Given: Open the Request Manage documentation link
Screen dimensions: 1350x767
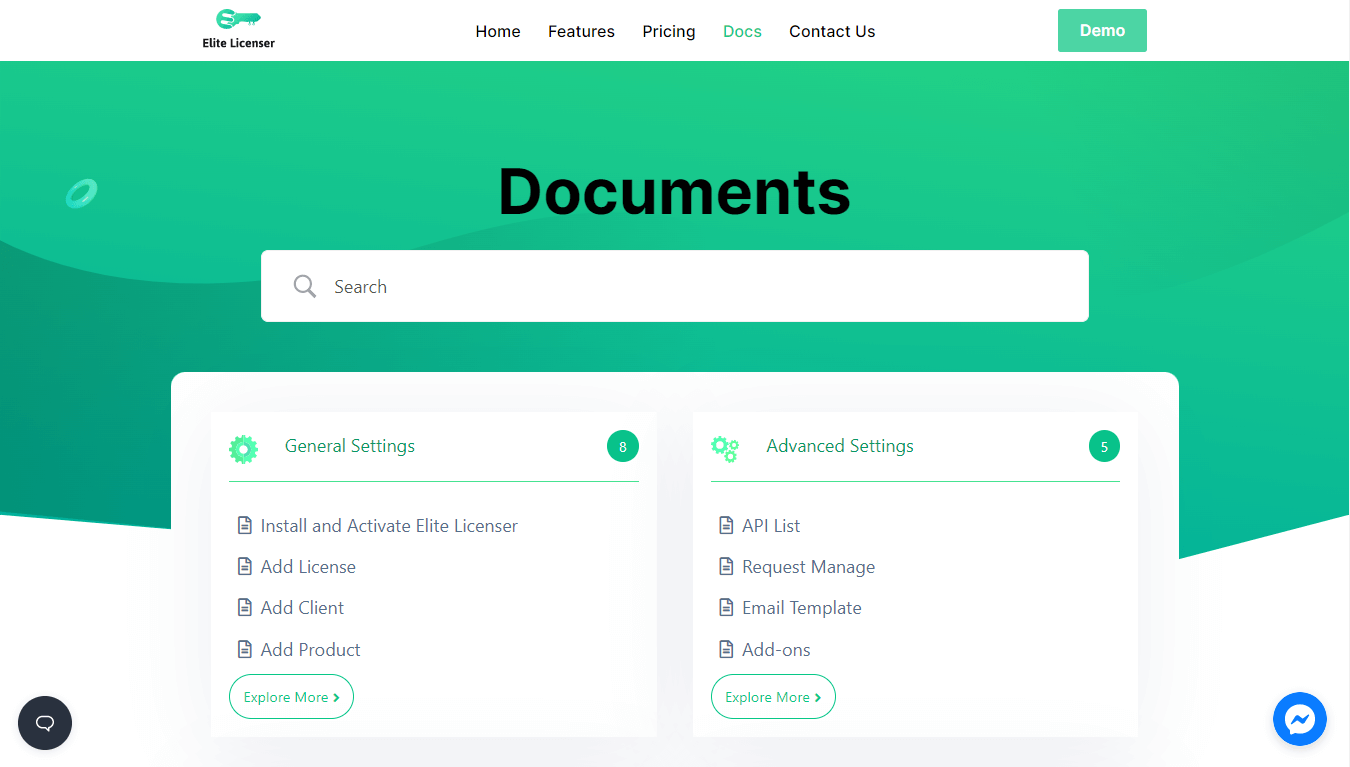Looking at the screenshot, I should click(x=808, y=566).
